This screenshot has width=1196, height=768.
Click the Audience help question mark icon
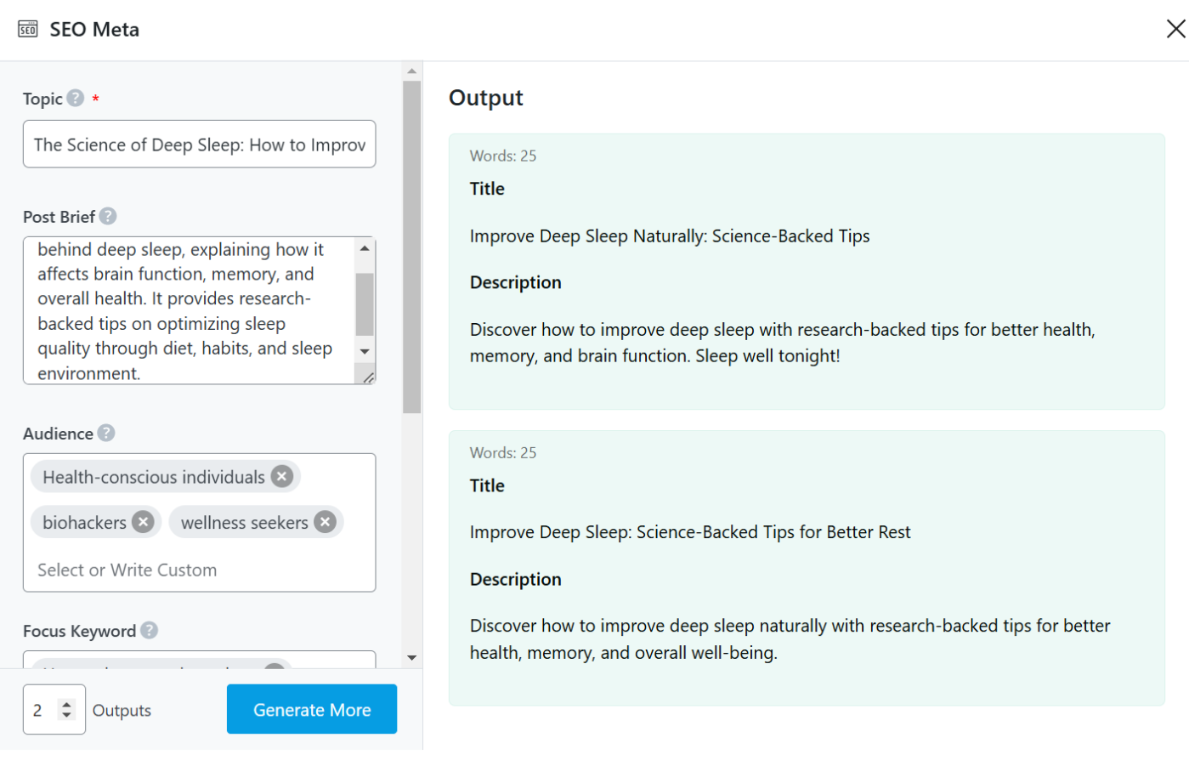pos(106,433)
